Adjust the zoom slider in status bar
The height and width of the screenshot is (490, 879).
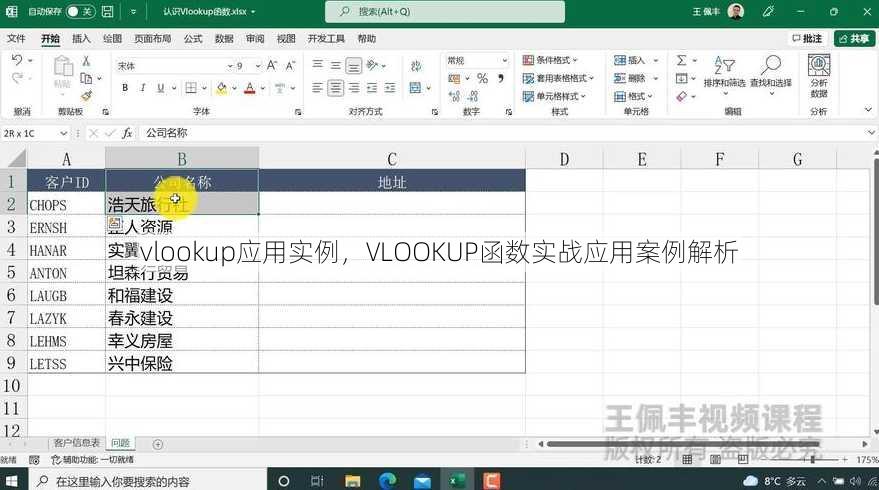pyautogui.click(x=812, y=459)
